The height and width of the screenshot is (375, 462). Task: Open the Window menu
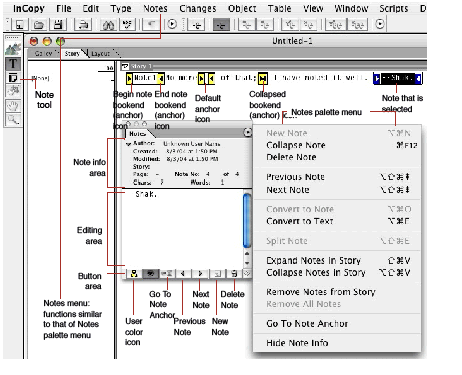tap(351, 8)
